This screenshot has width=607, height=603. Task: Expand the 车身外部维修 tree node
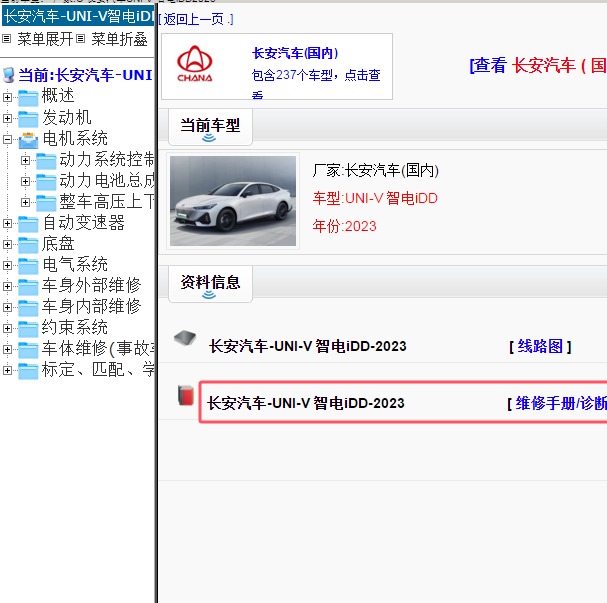point(7,286)
